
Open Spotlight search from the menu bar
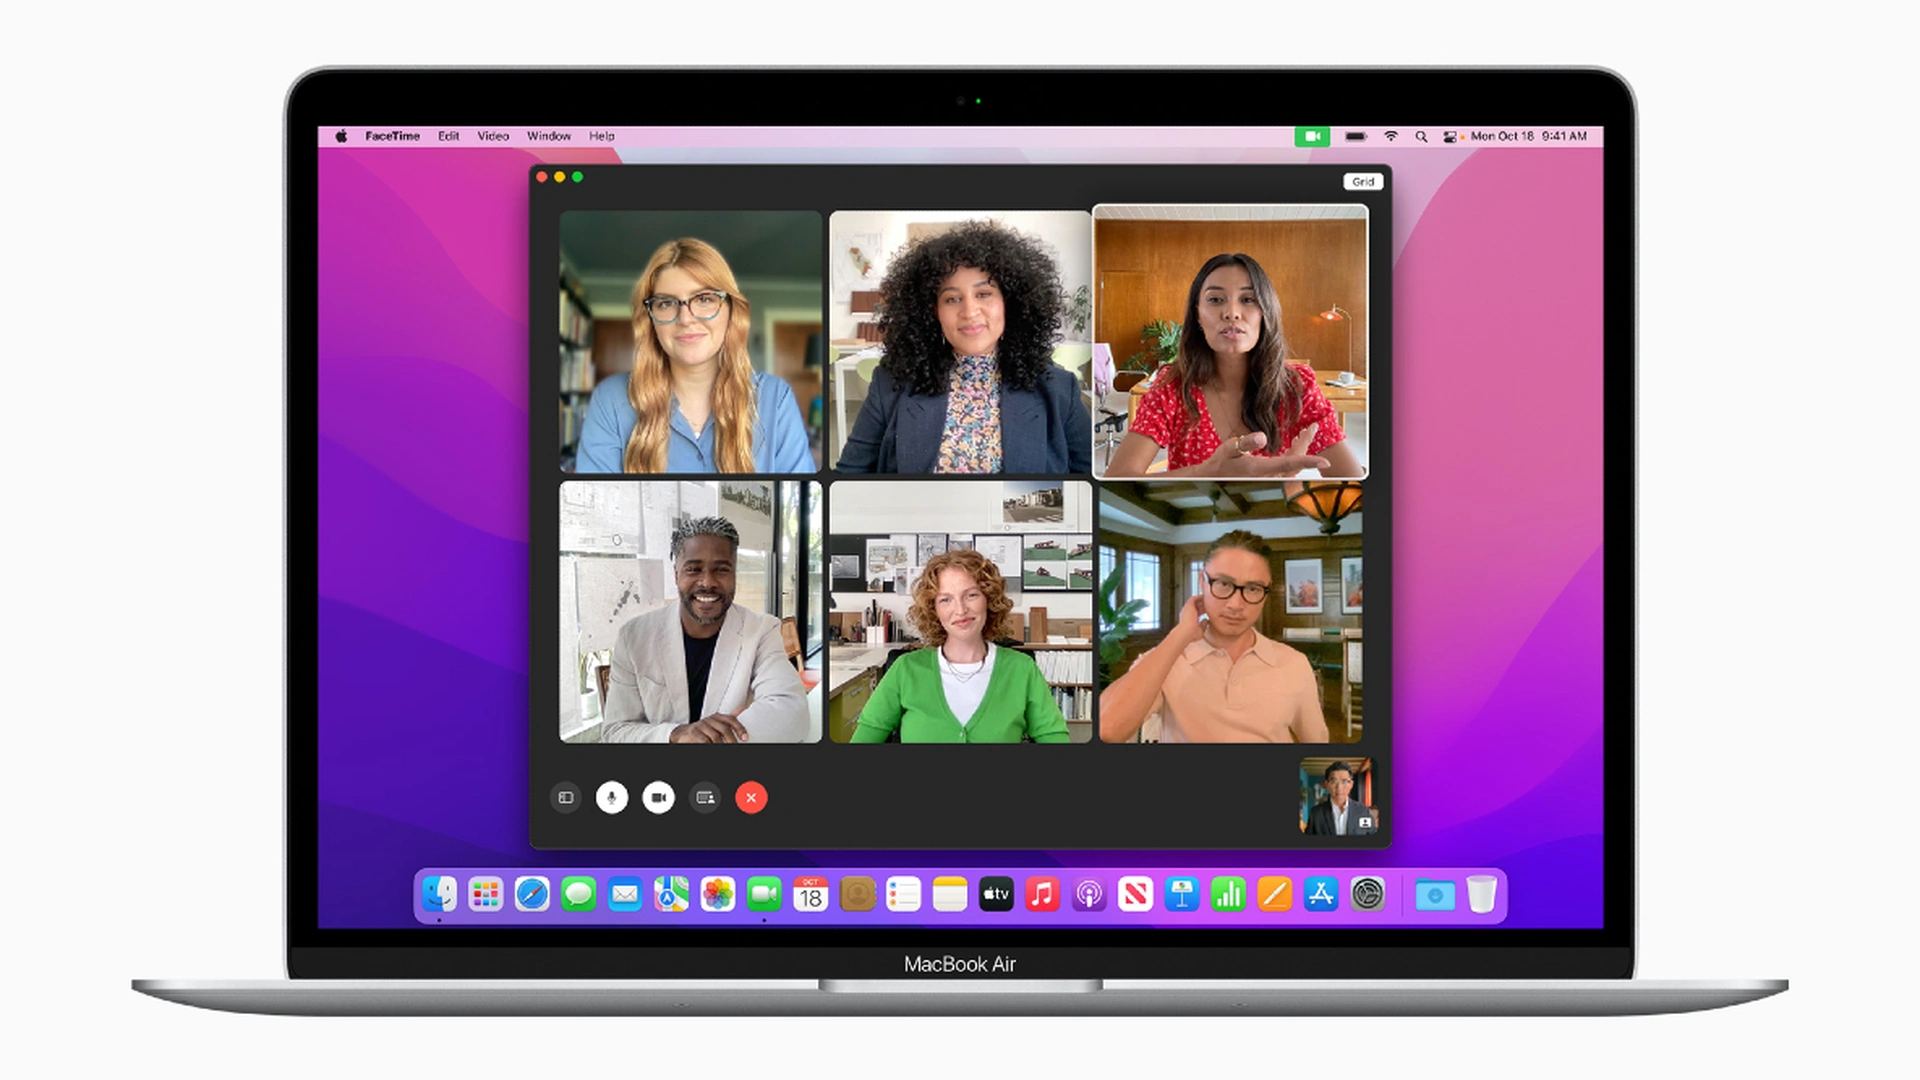coord(1421,136)
